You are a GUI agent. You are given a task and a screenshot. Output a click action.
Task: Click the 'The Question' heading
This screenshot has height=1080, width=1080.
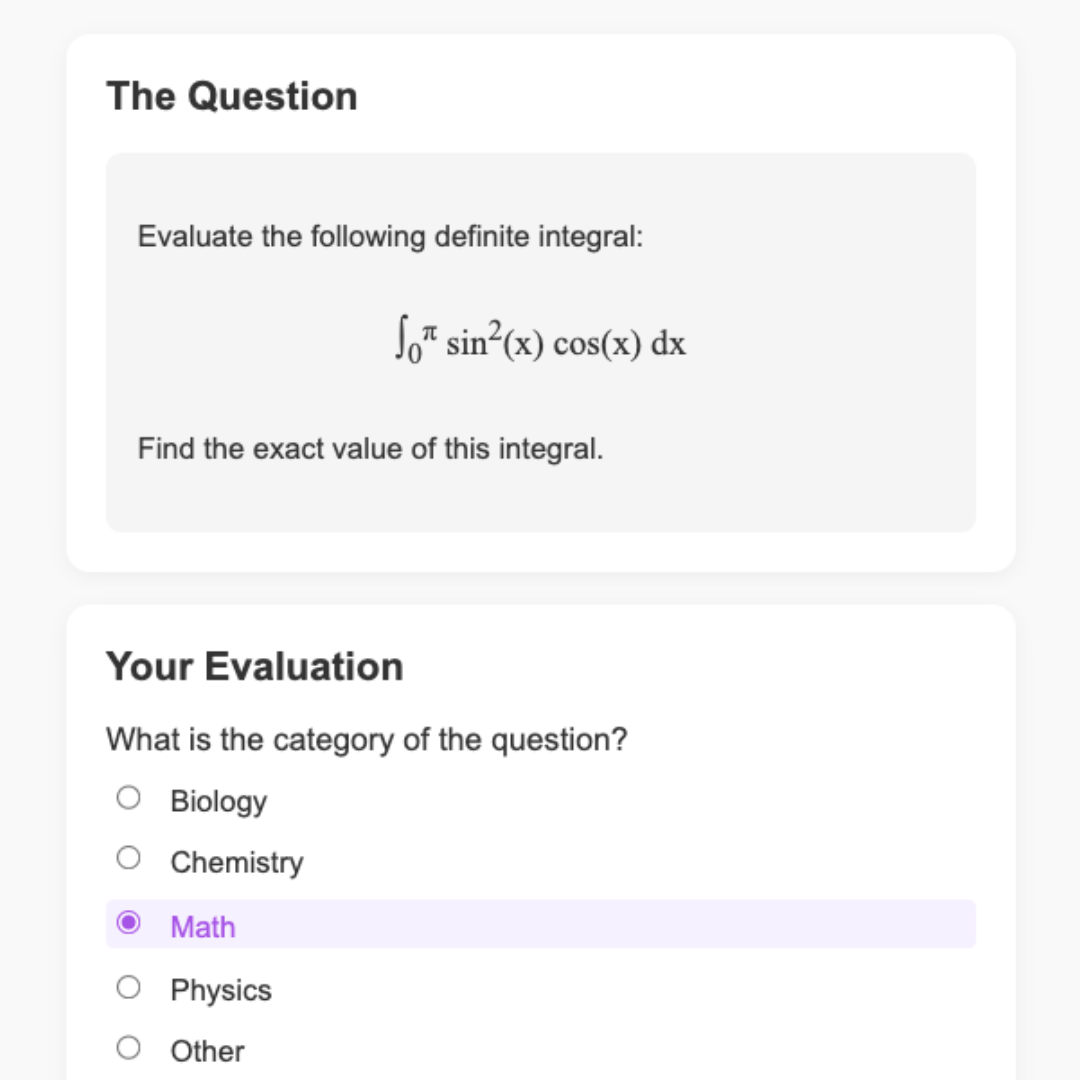tap(232, 96)
